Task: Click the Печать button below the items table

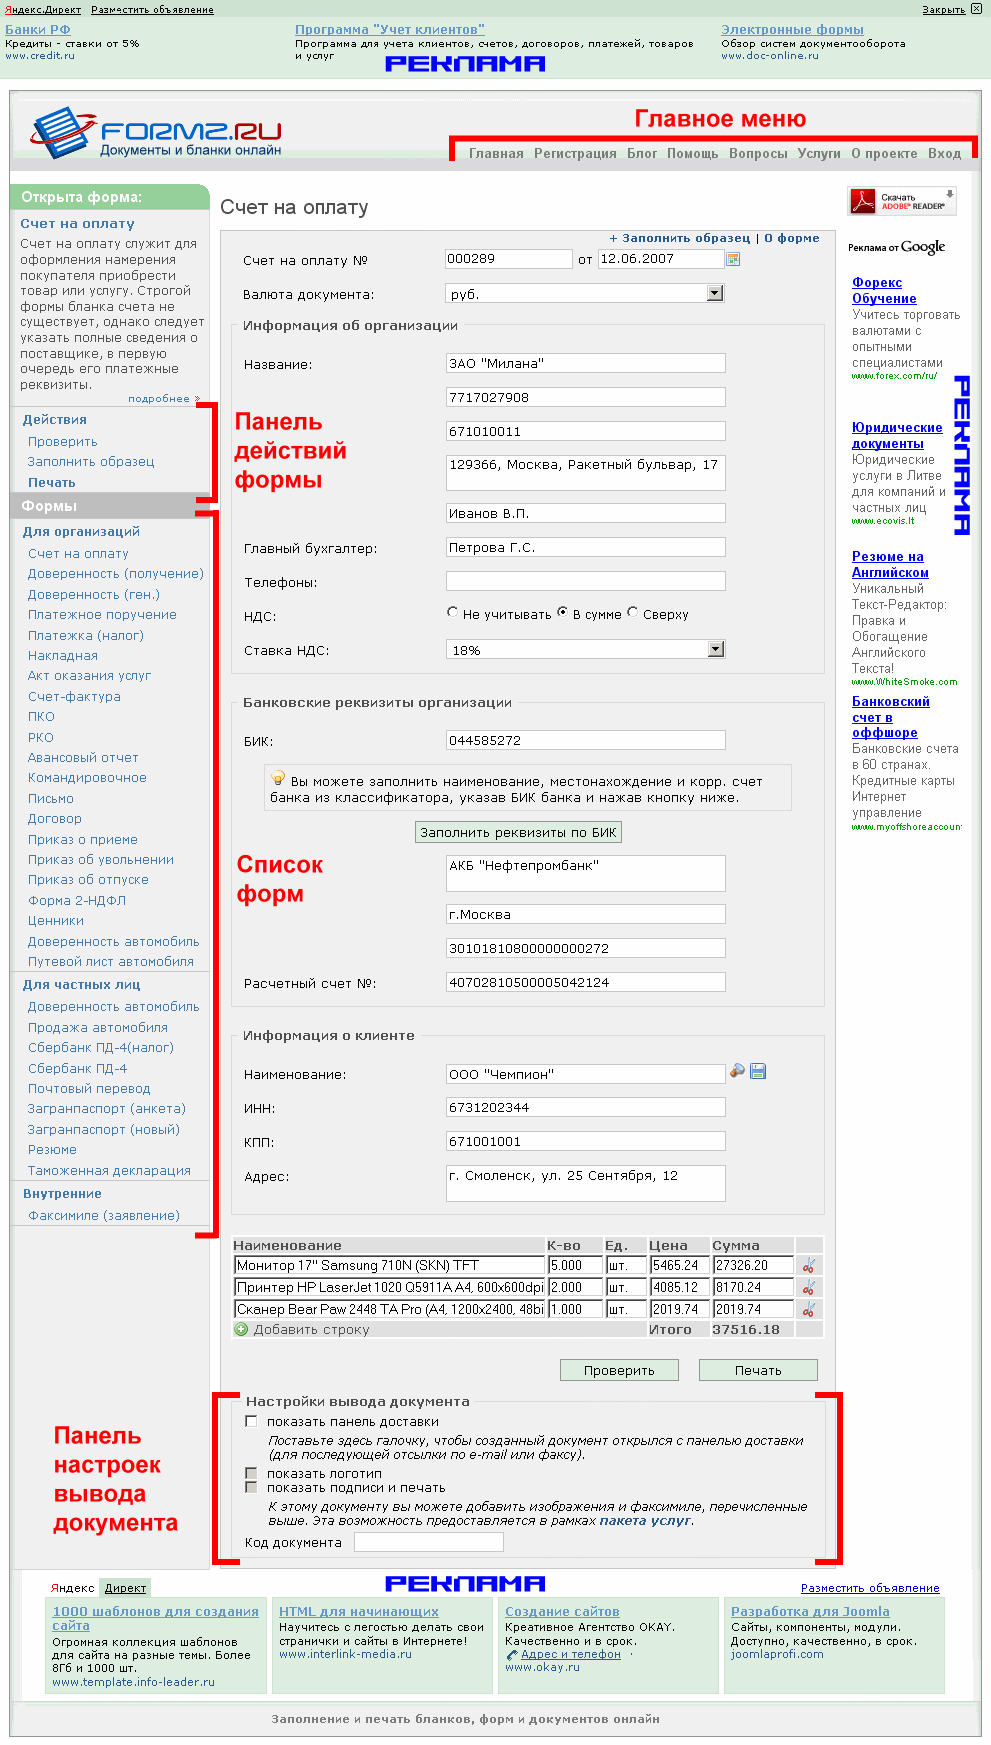Action: click(x=758, y=1370)
